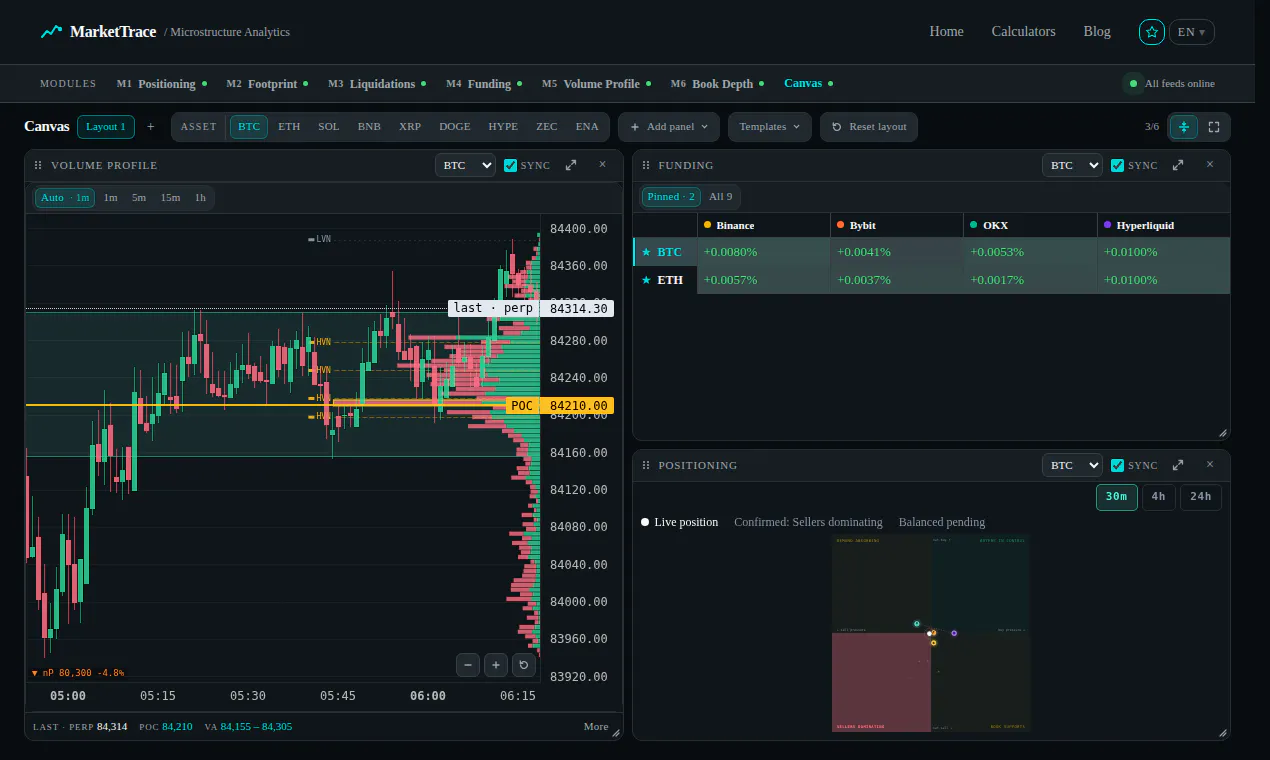Click the BTC star in funding table

tap(646, 252)
